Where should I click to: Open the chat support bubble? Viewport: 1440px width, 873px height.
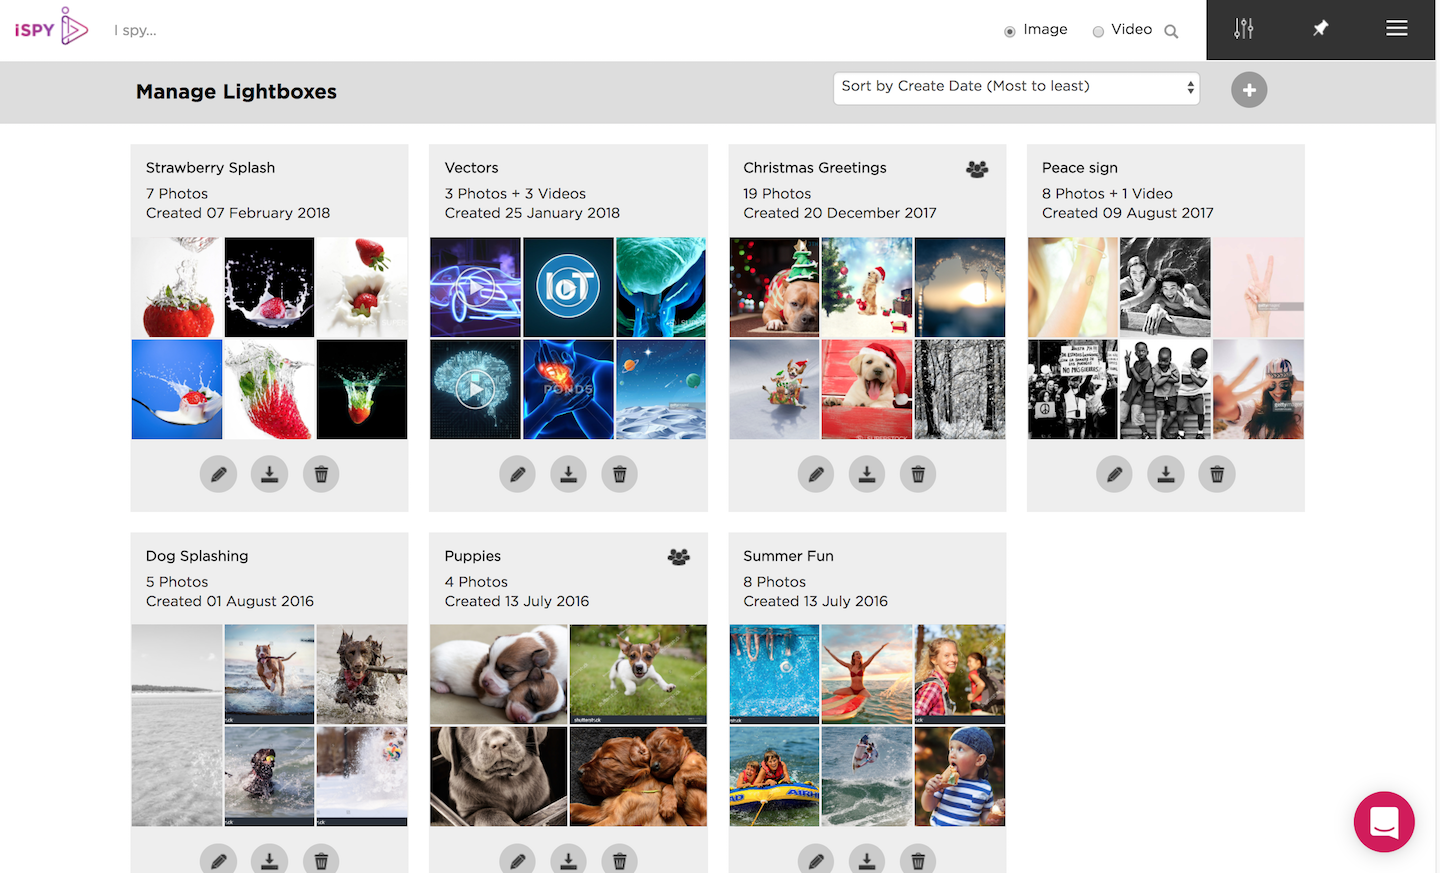1384,822
